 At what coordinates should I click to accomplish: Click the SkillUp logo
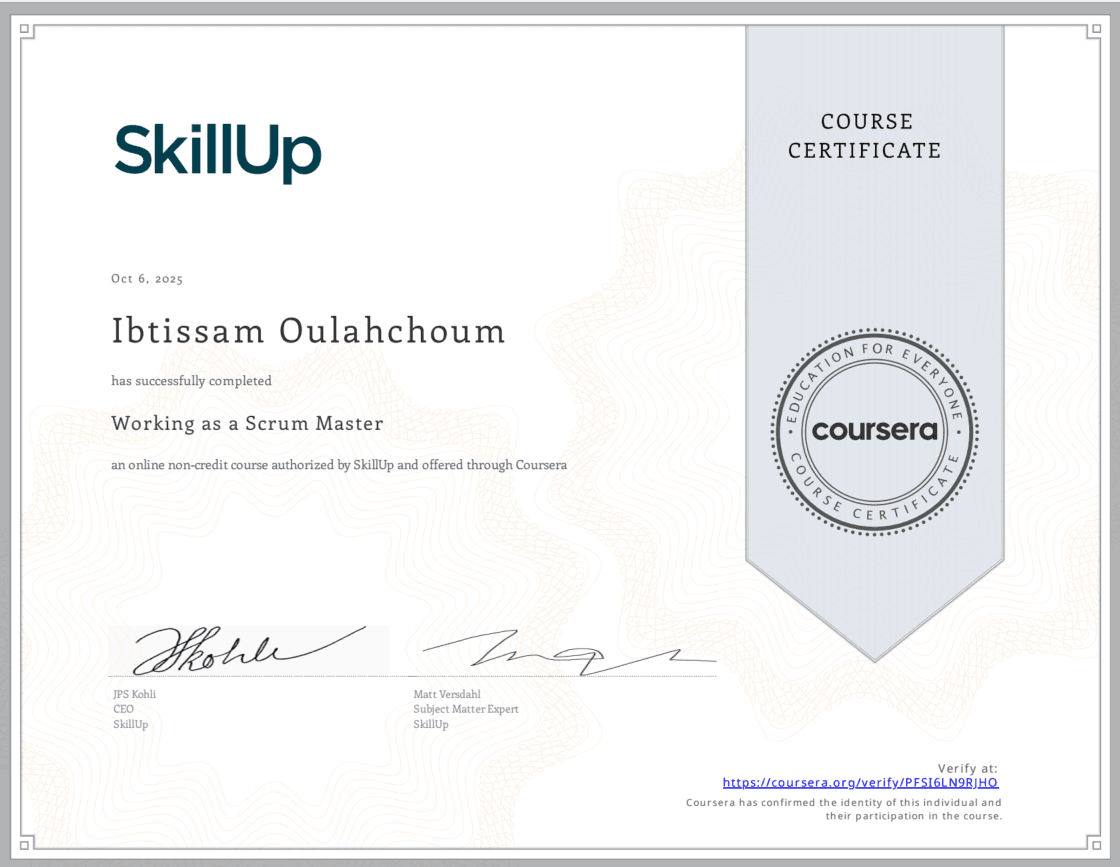[x=218, y=153]
